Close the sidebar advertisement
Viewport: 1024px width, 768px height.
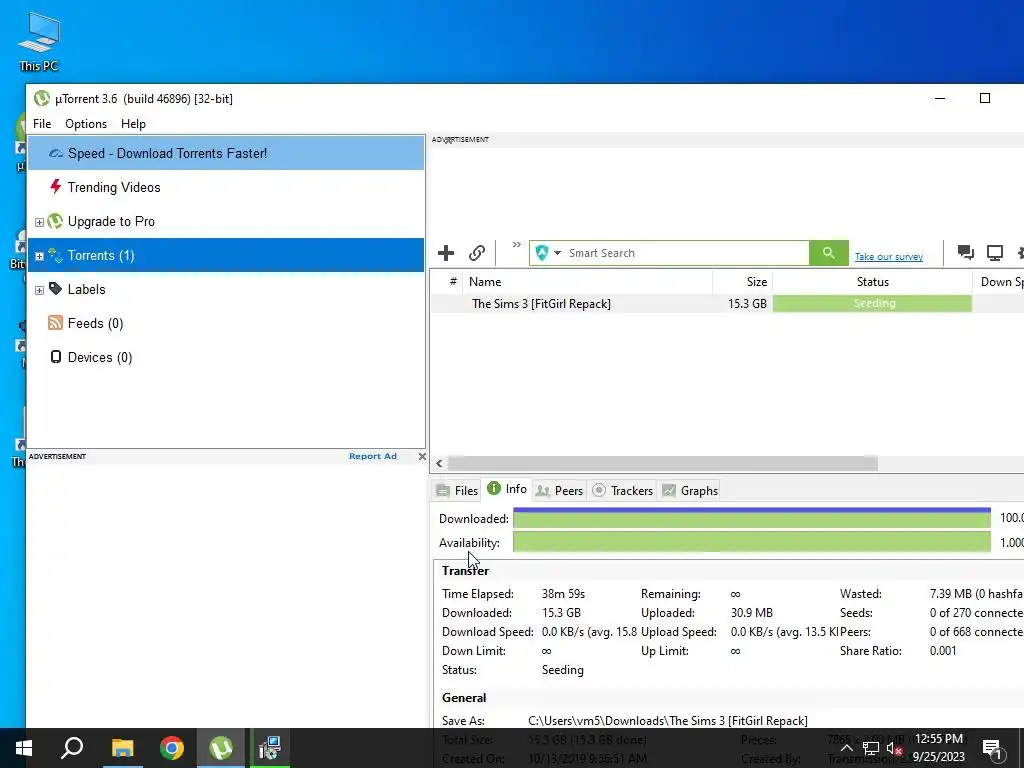point(422,456)
